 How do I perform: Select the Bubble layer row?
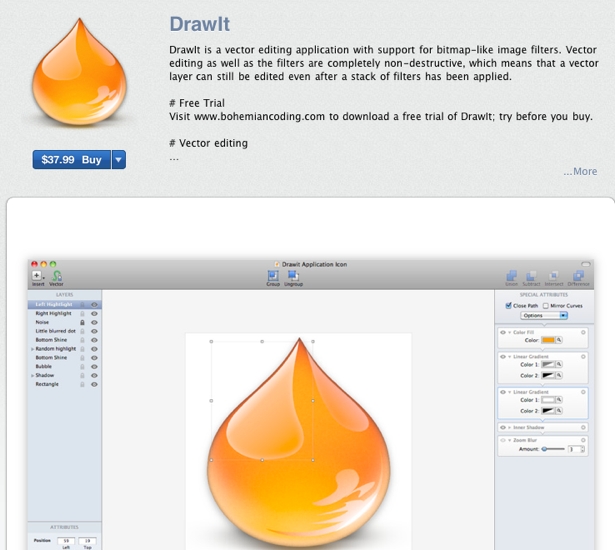(65, 367)
